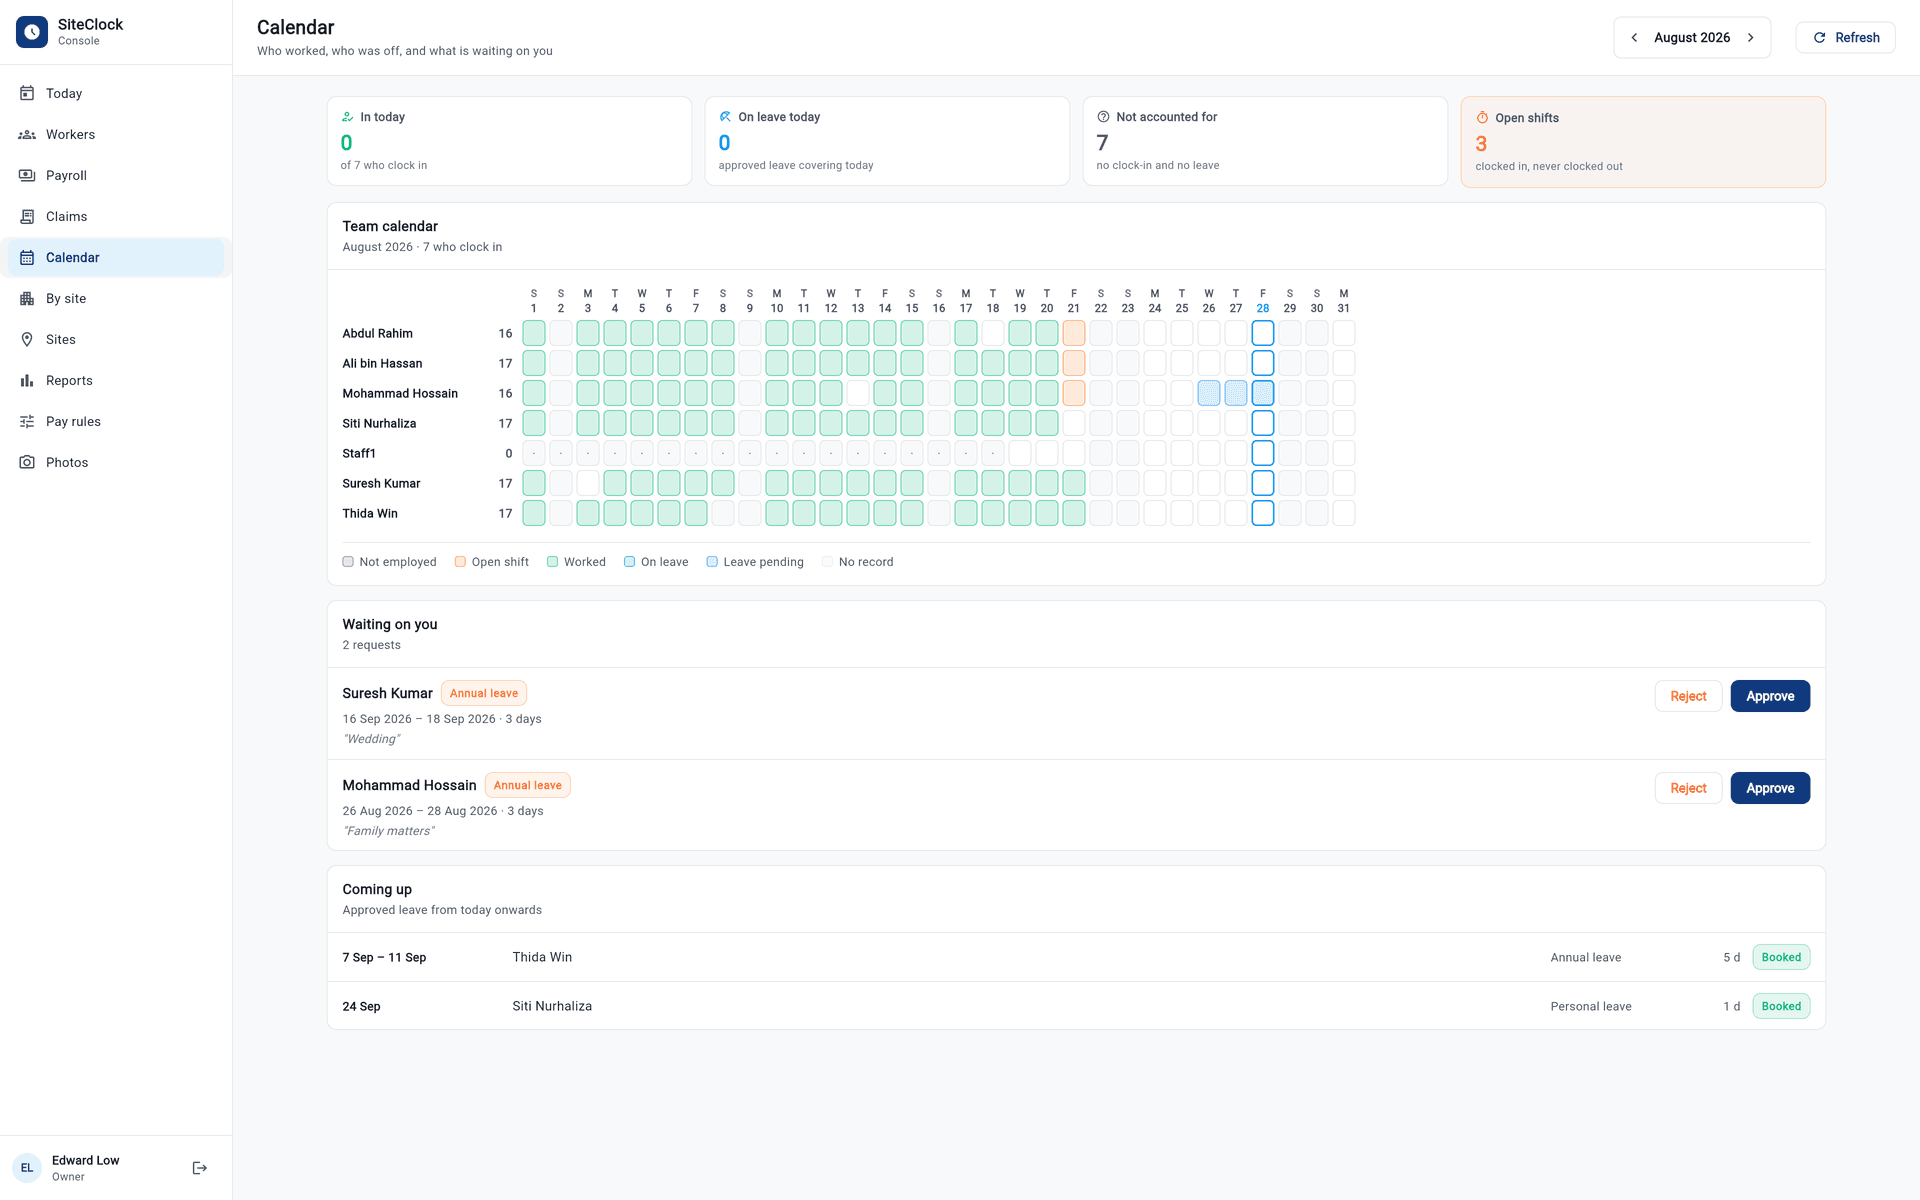Click the Annual leave tag beside Mohammad Hossain
1920x1200 pixels.
(528, 785)
